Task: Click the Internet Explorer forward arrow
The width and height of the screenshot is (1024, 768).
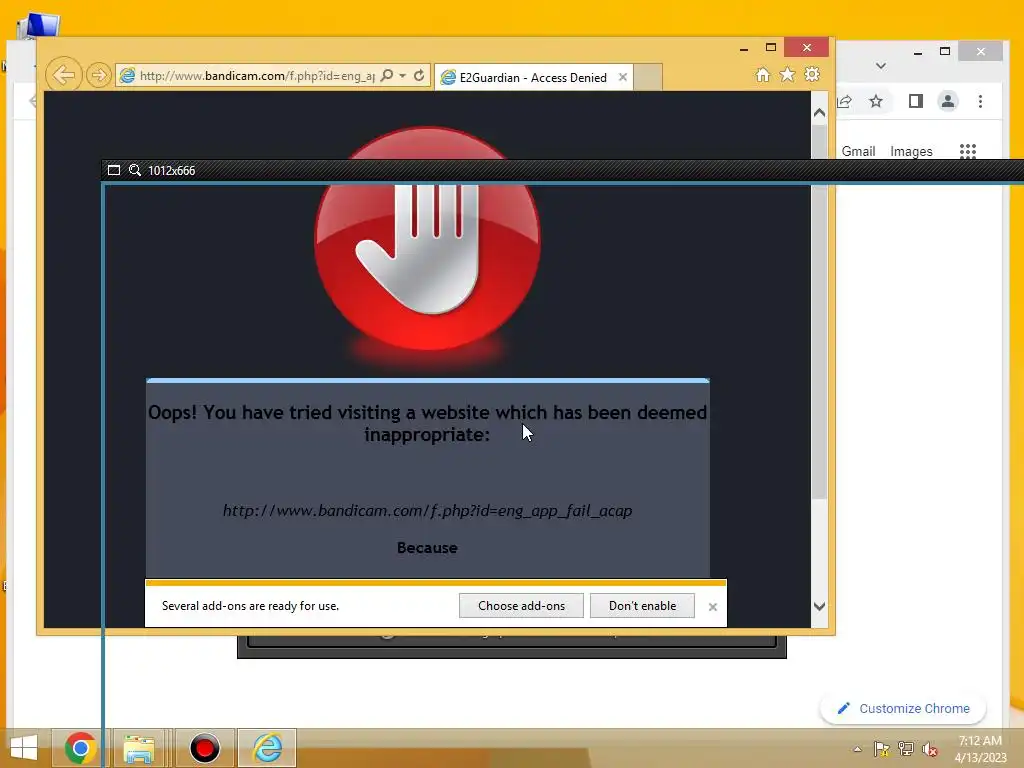Action: pos(99,75)
